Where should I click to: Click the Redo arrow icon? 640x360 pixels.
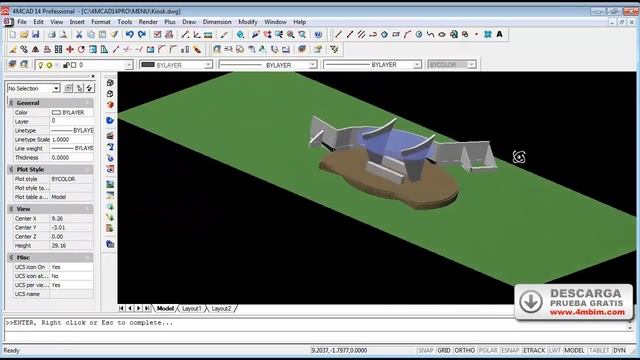pos(142,35)
